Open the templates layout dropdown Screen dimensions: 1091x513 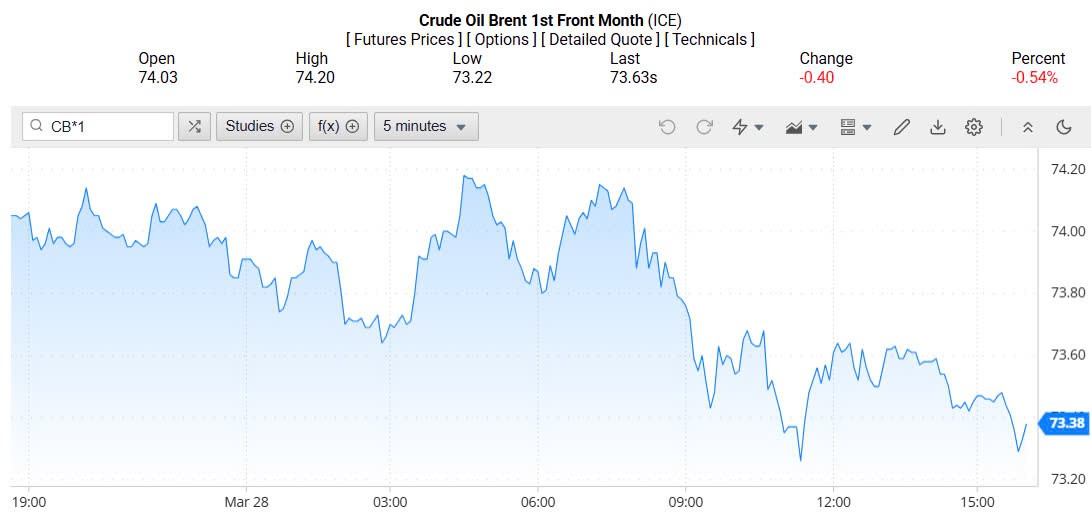(856, 127)
